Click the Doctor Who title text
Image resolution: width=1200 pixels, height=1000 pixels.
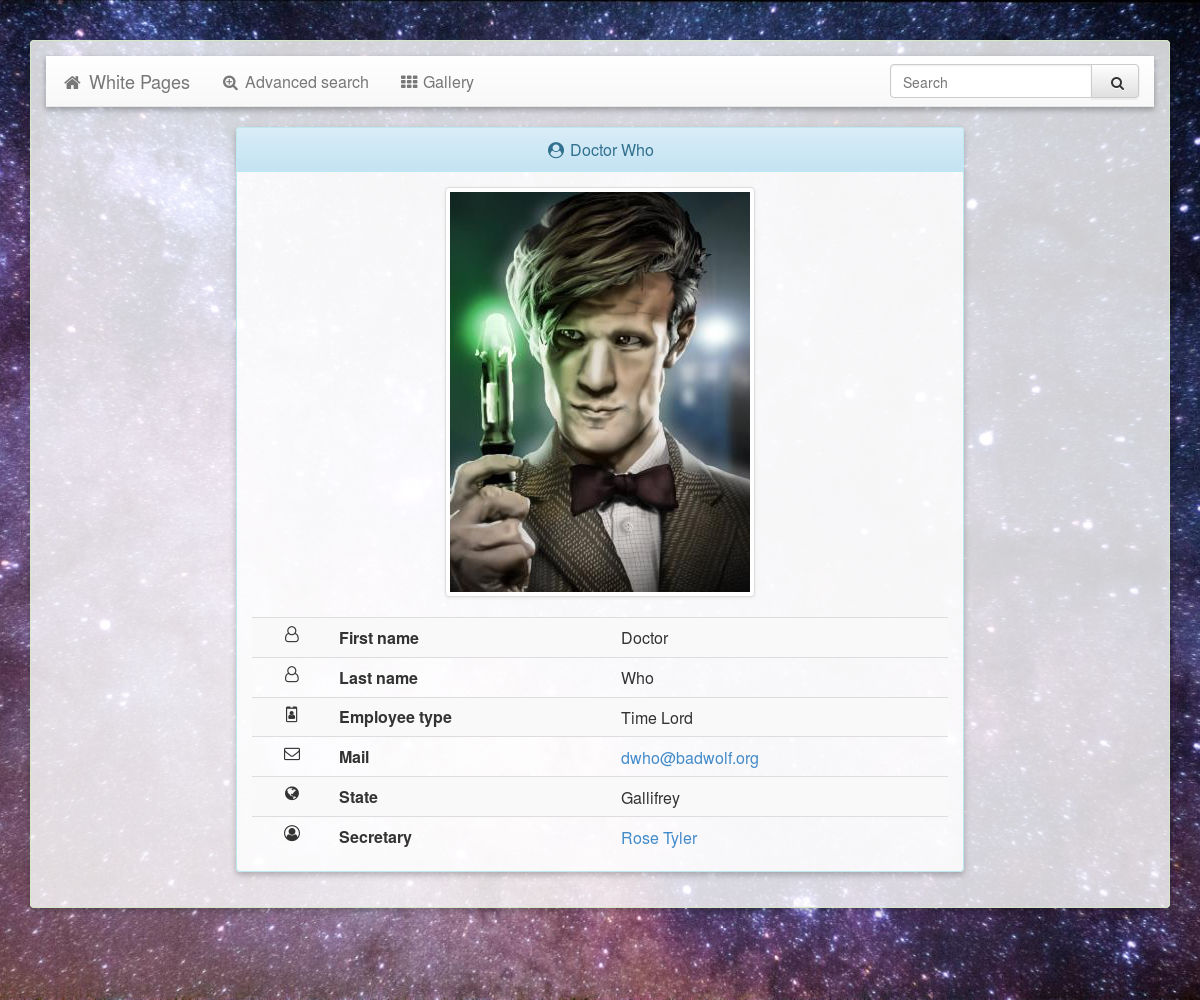pos(612,150)
